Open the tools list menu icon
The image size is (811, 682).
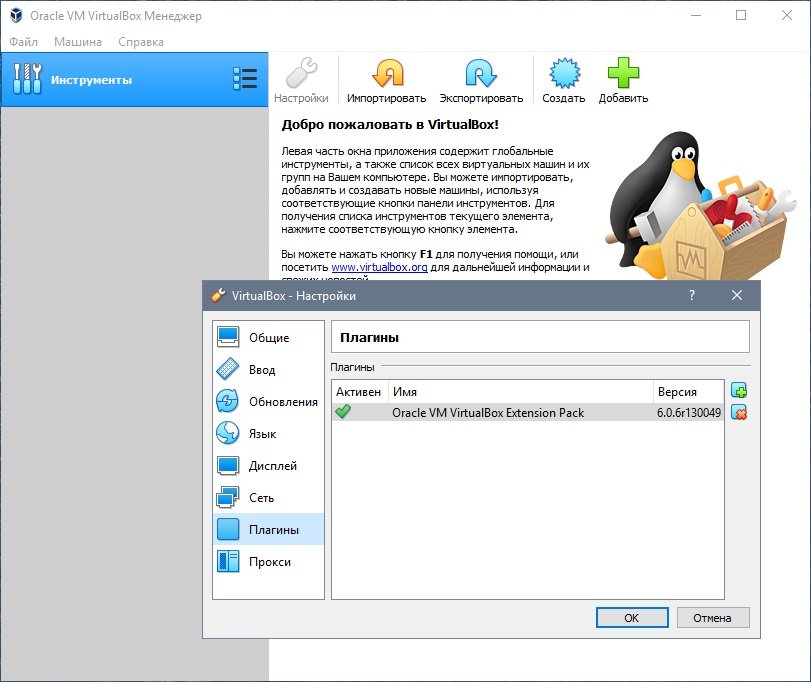[244, 79]
